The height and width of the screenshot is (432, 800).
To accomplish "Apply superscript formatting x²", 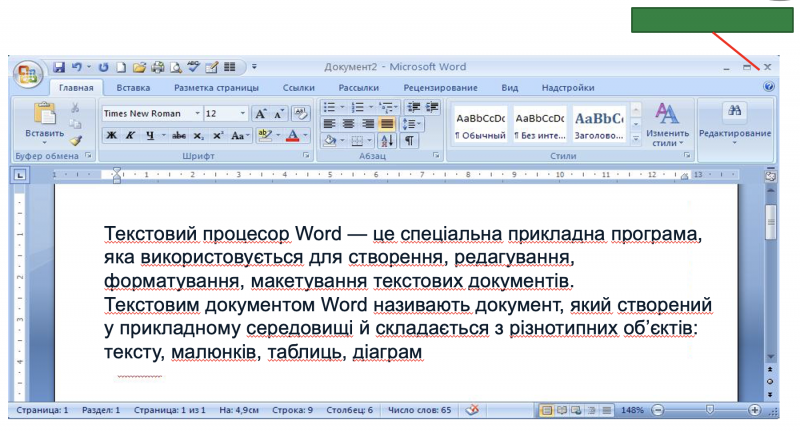I will 217,136.
